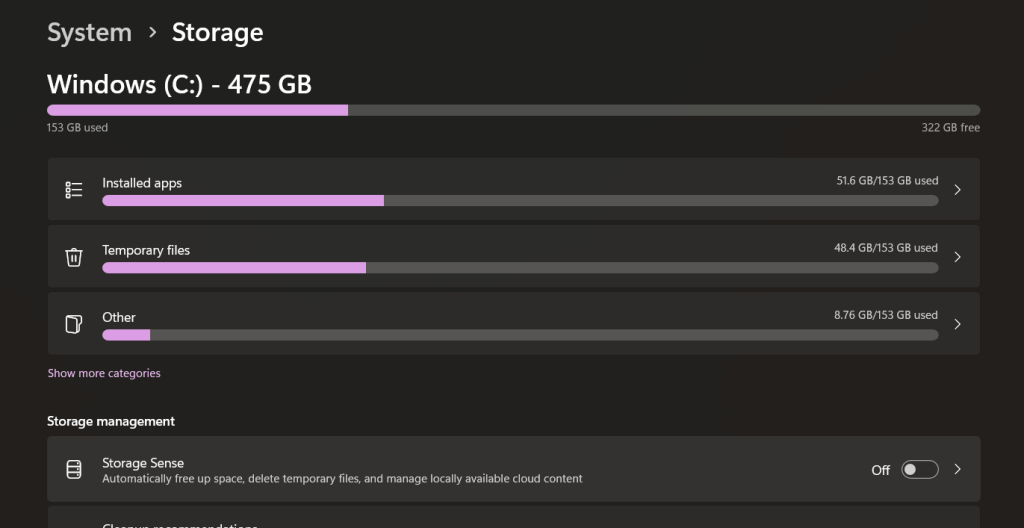Click the Other category documents icon
Screen dimensions: 1024x528
(73, 324)
